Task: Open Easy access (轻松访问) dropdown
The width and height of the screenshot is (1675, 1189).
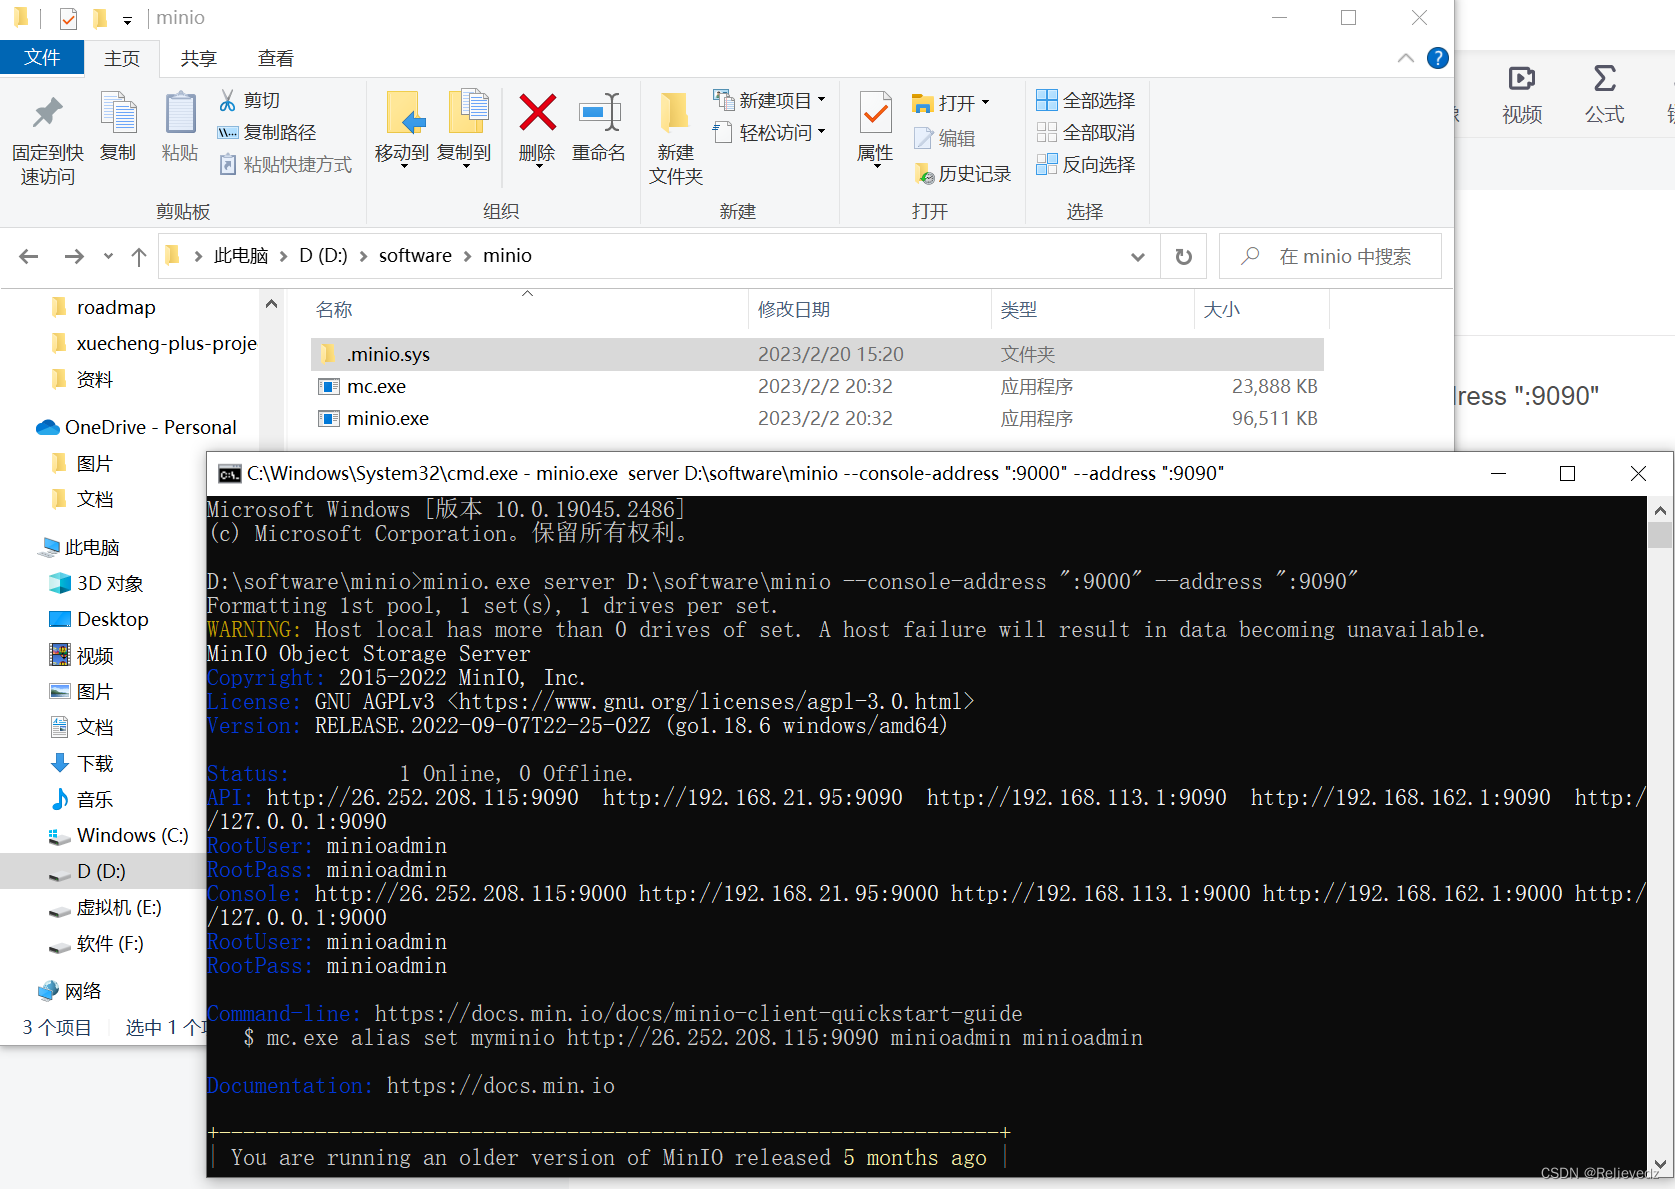Action: click(770, 132)
